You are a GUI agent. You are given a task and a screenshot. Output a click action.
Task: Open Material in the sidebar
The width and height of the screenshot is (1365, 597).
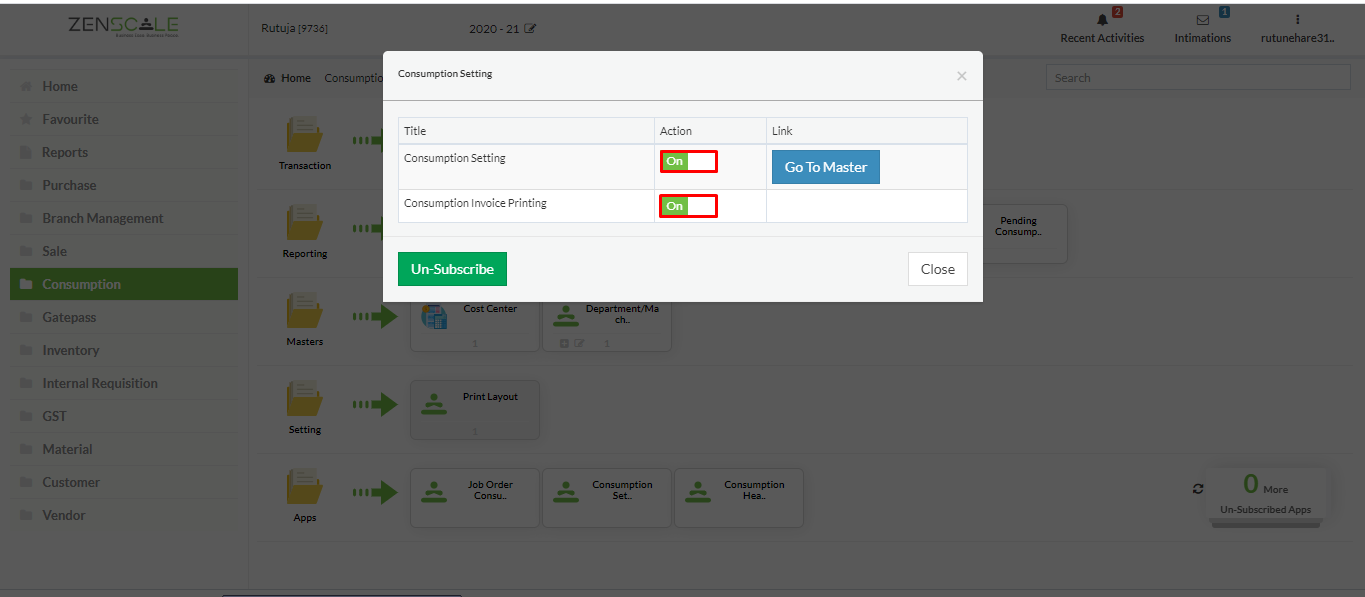point(124,449)
